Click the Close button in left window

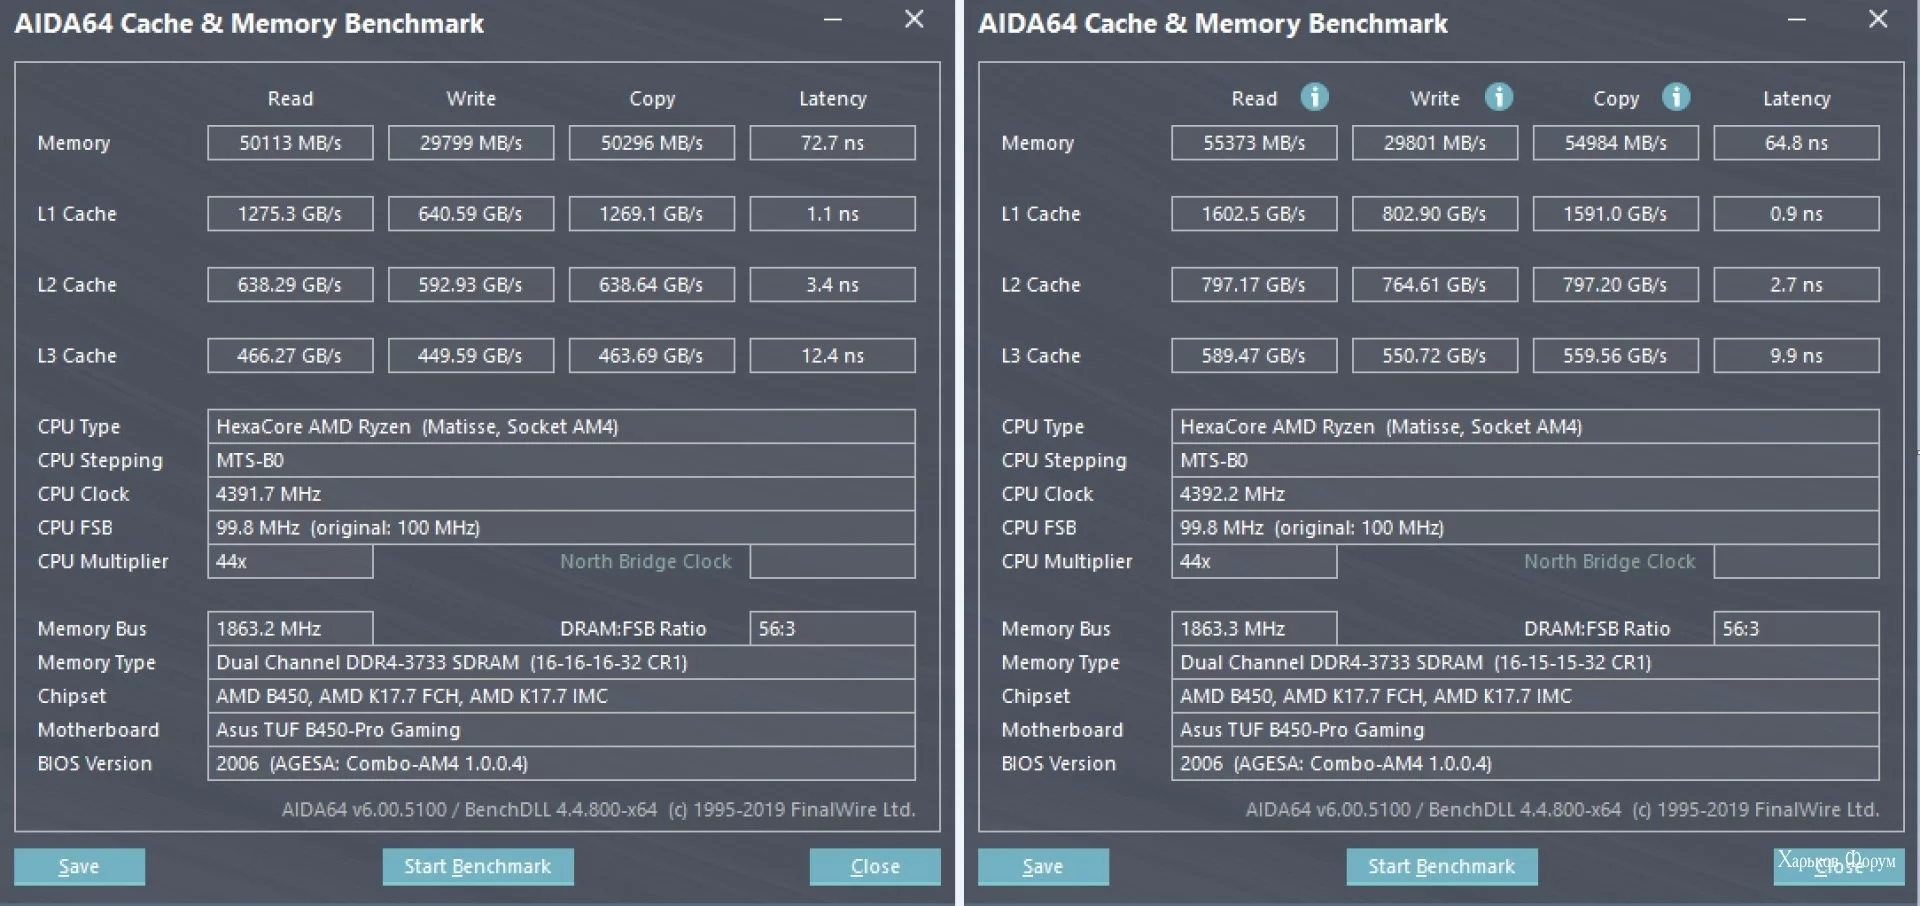pos(875,867)
